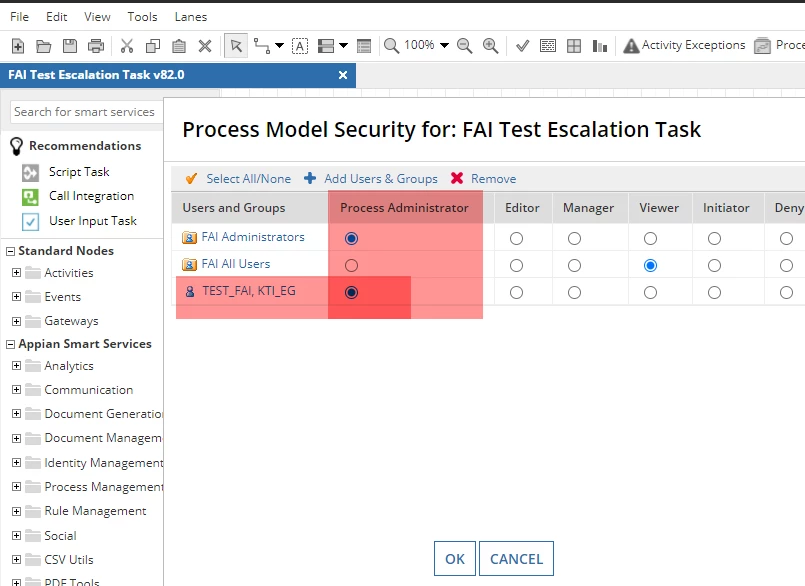Delete the selected item
The image size is (805, 586).
pos(205,46)
